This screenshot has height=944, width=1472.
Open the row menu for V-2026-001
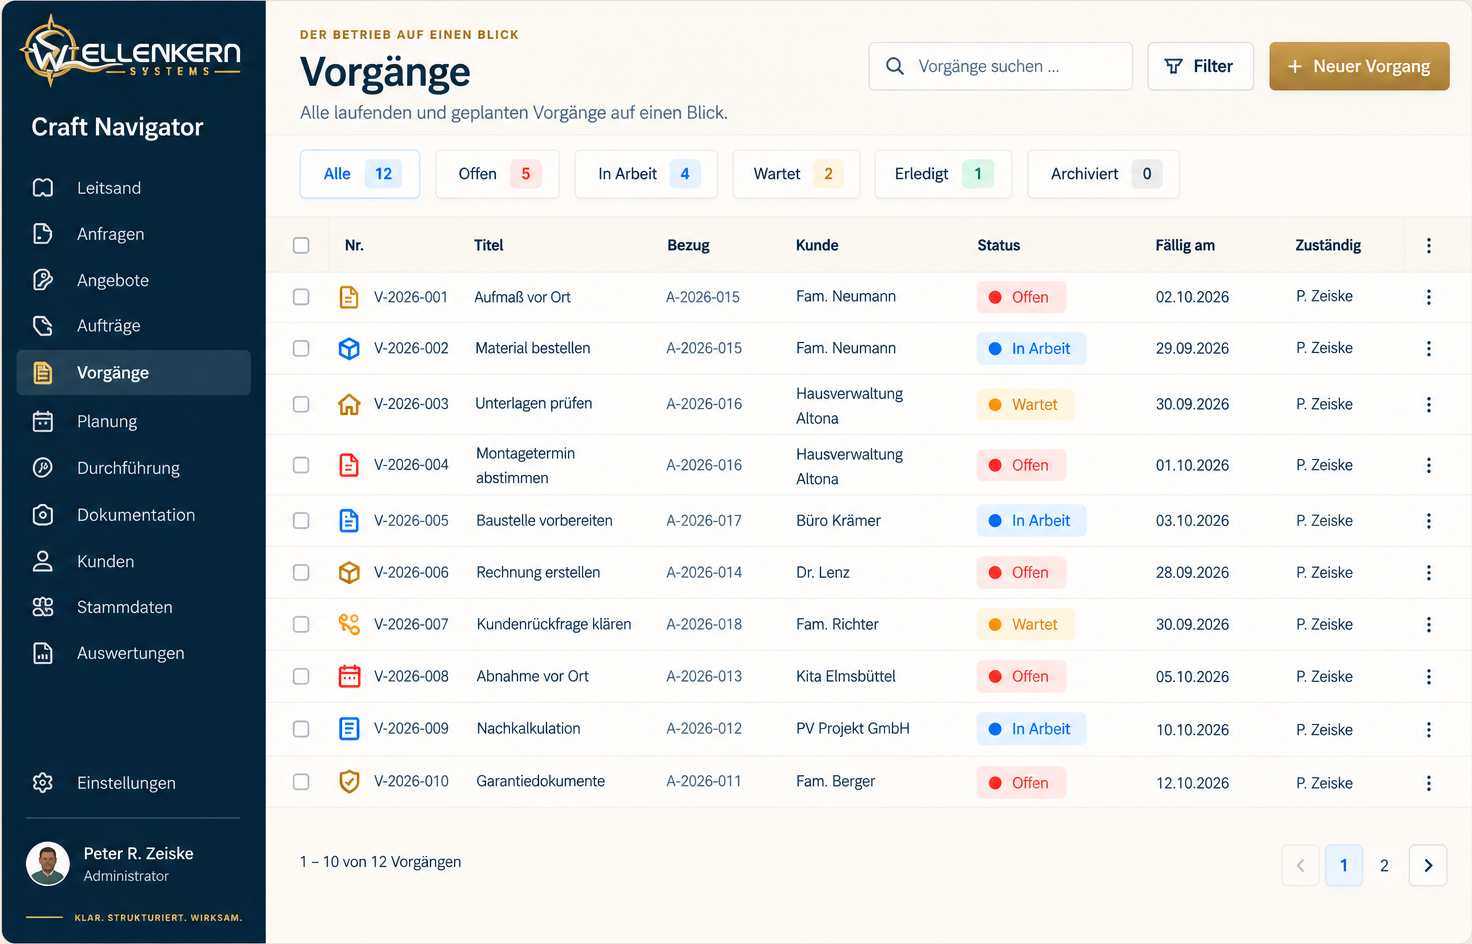(x=1429, y=297)
